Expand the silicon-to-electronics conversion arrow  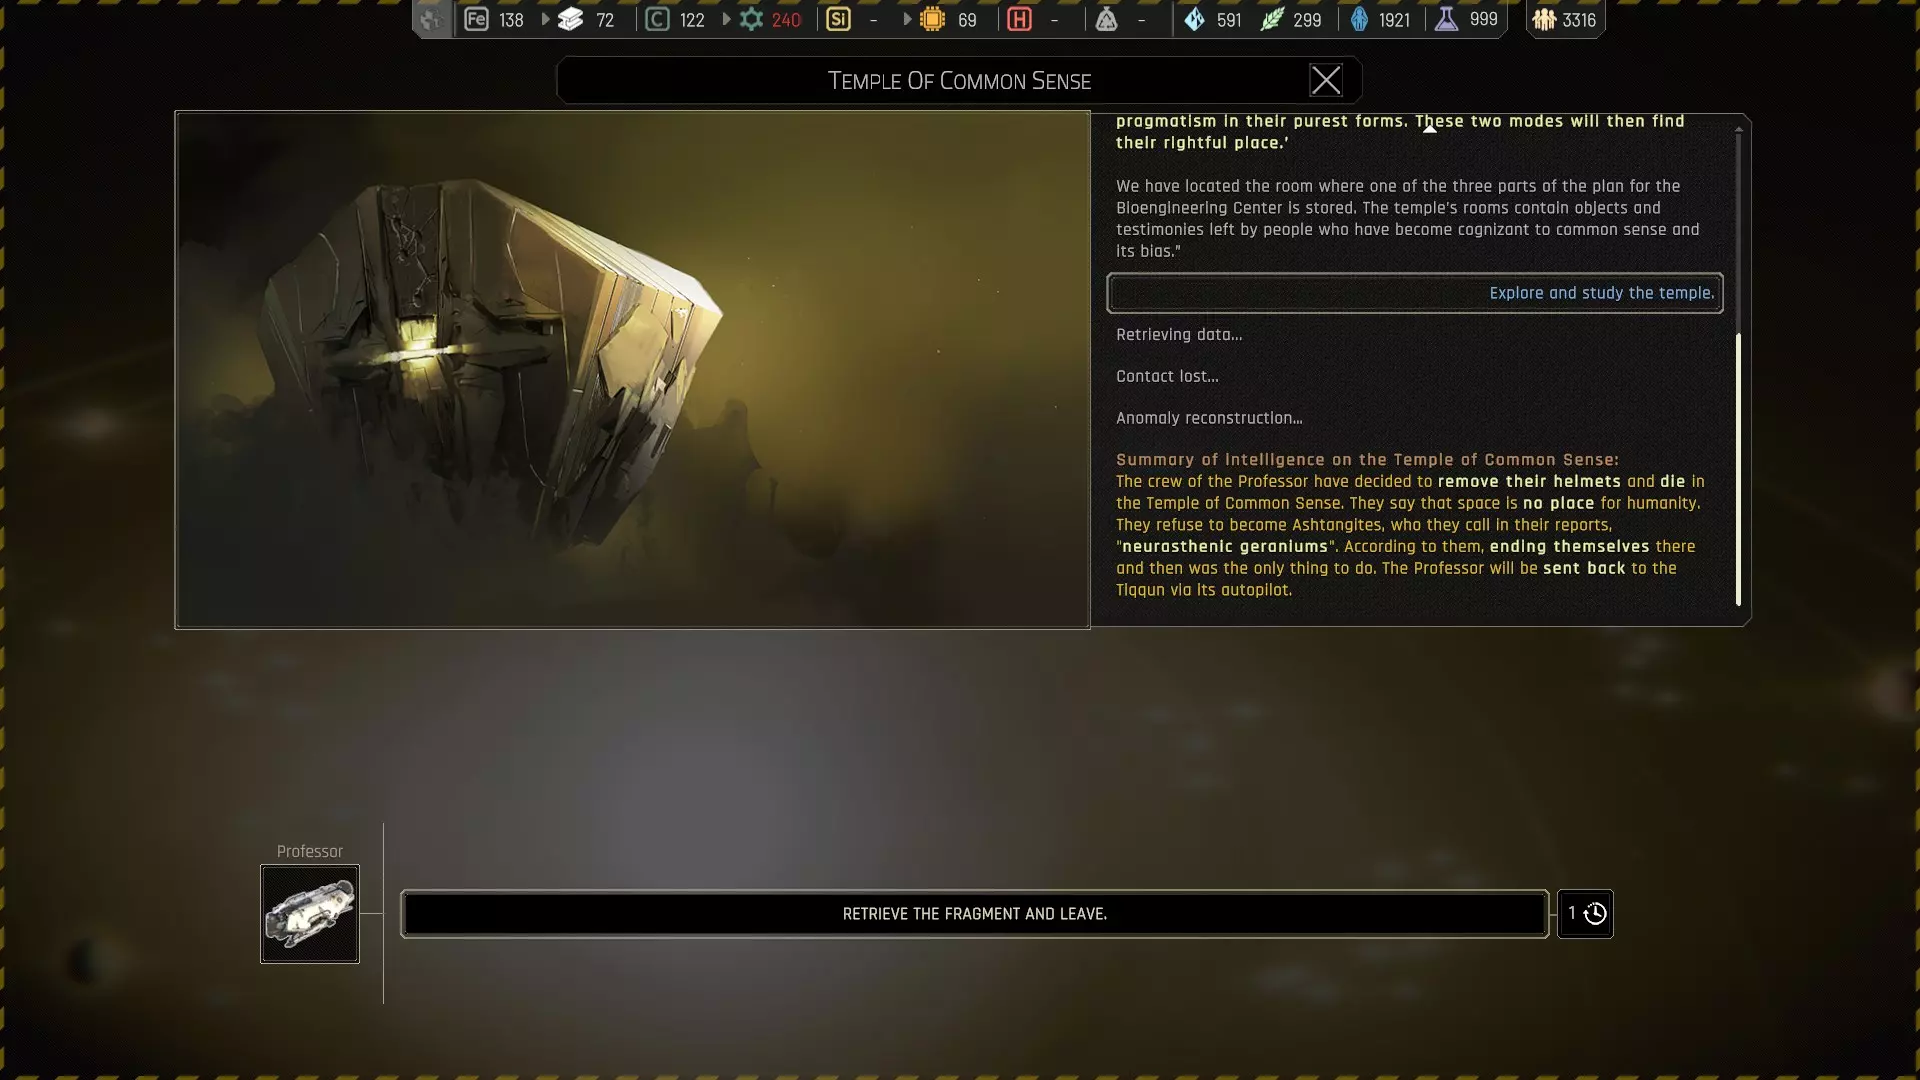point(907,19)
